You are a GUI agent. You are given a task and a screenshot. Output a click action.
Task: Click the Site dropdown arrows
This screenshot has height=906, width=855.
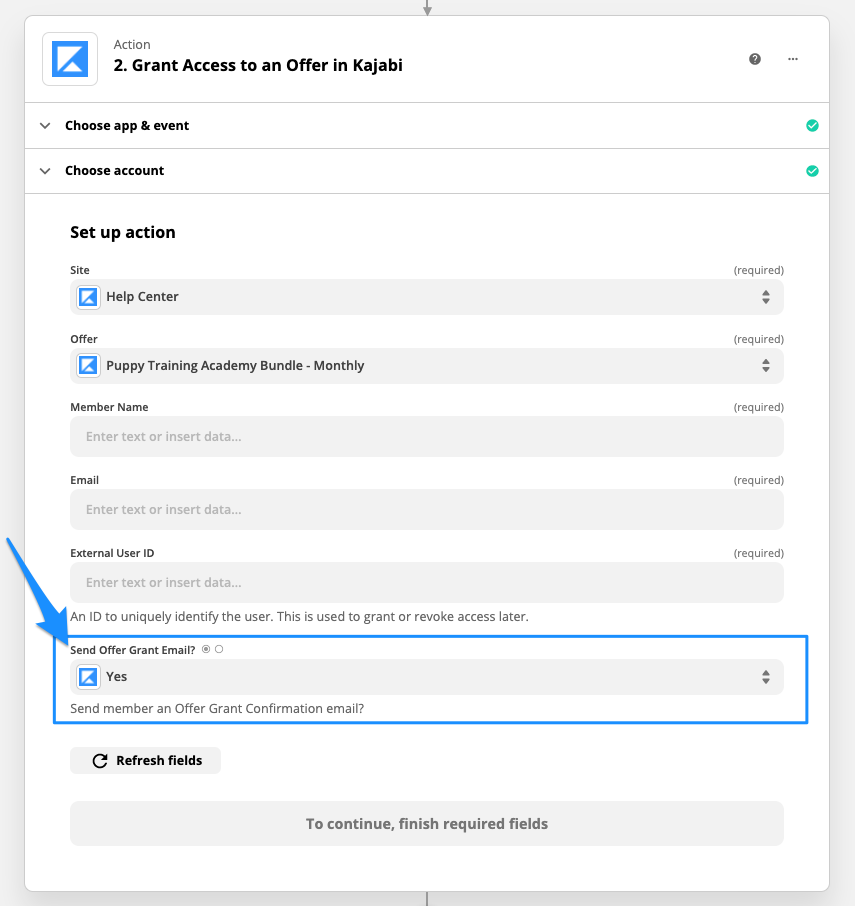765,297
